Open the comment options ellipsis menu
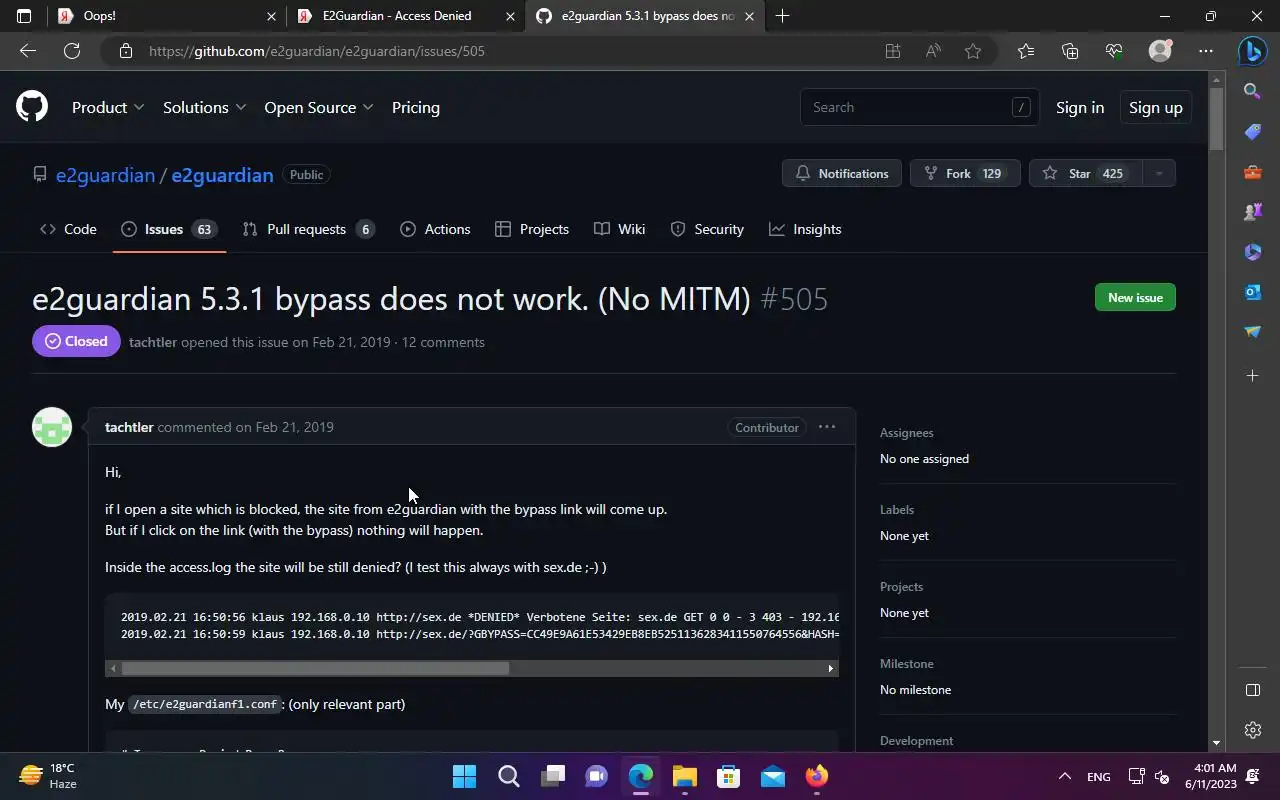 [827, 427]
